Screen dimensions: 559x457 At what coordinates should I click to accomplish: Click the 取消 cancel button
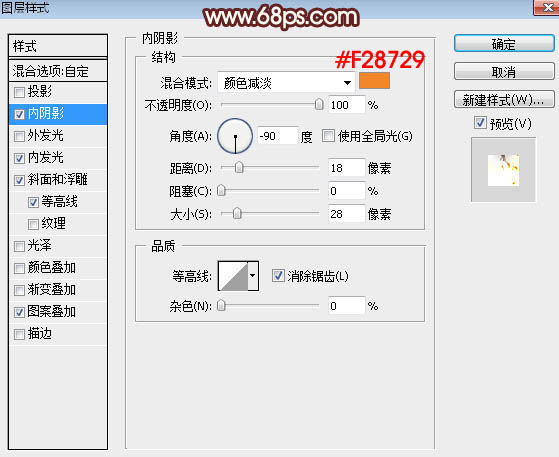click(504, 72)
